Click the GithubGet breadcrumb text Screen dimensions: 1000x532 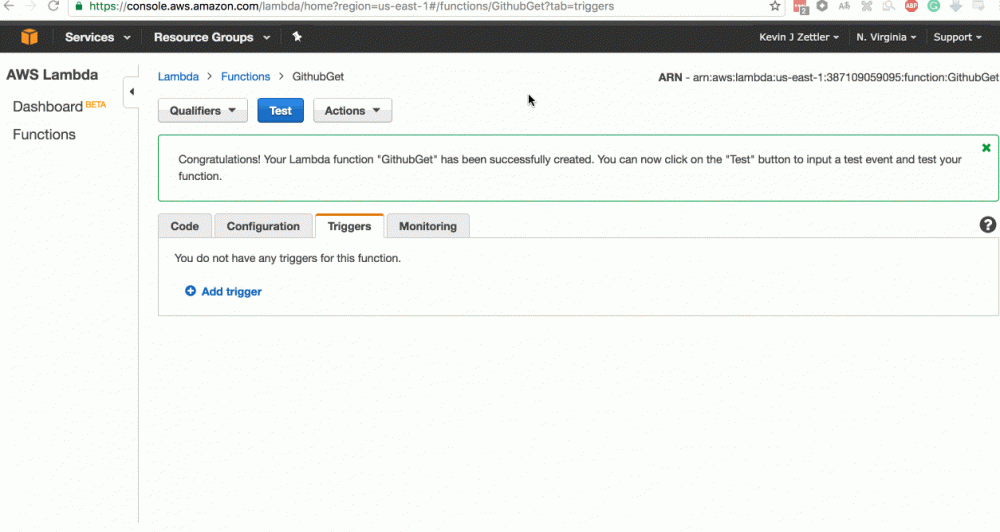pos(318,77)
